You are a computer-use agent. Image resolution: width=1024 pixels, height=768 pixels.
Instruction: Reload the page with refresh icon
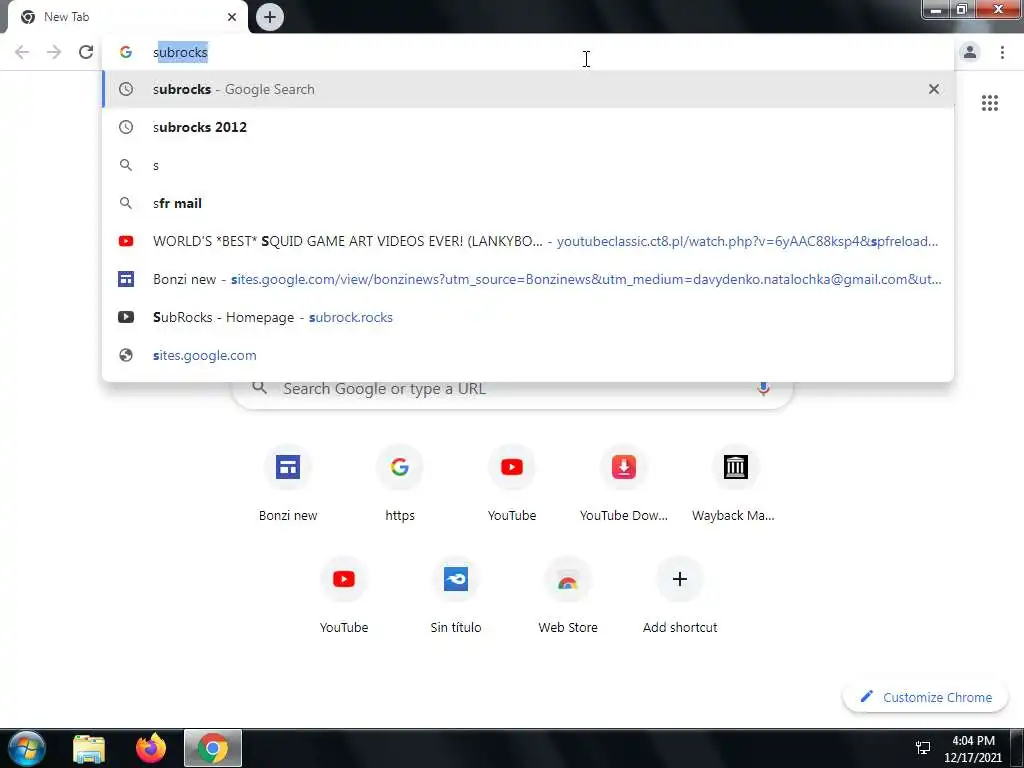[x=86, y=52]
